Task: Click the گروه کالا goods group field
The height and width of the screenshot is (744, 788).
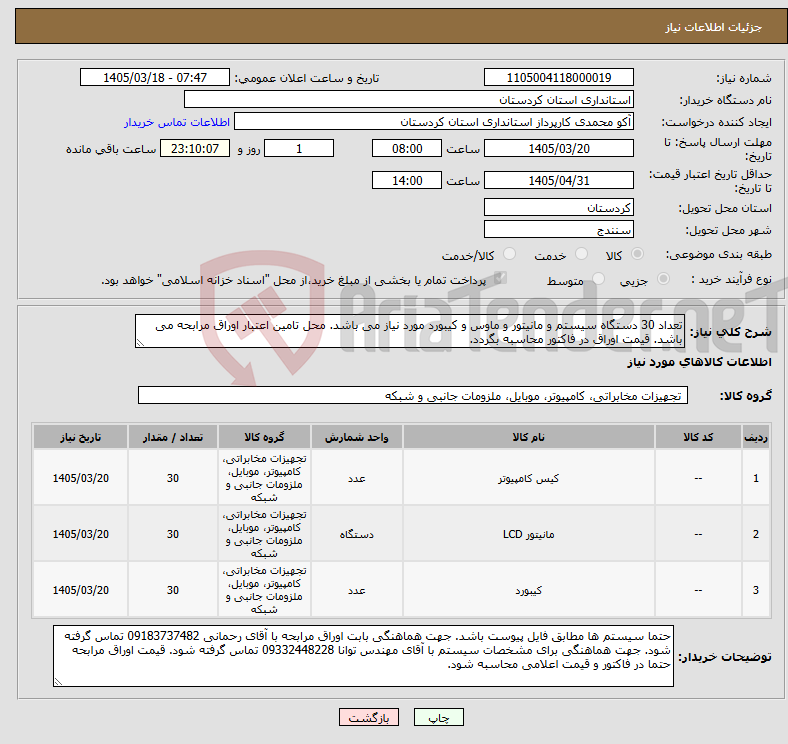Action: [413, 395]
